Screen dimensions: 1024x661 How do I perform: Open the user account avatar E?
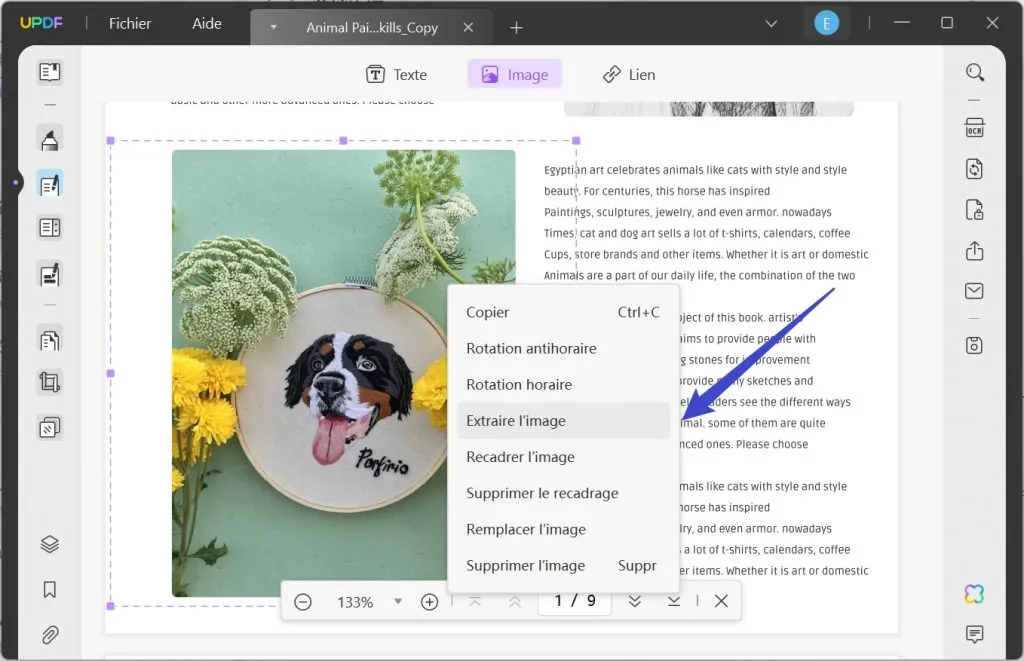click(826, 24)
